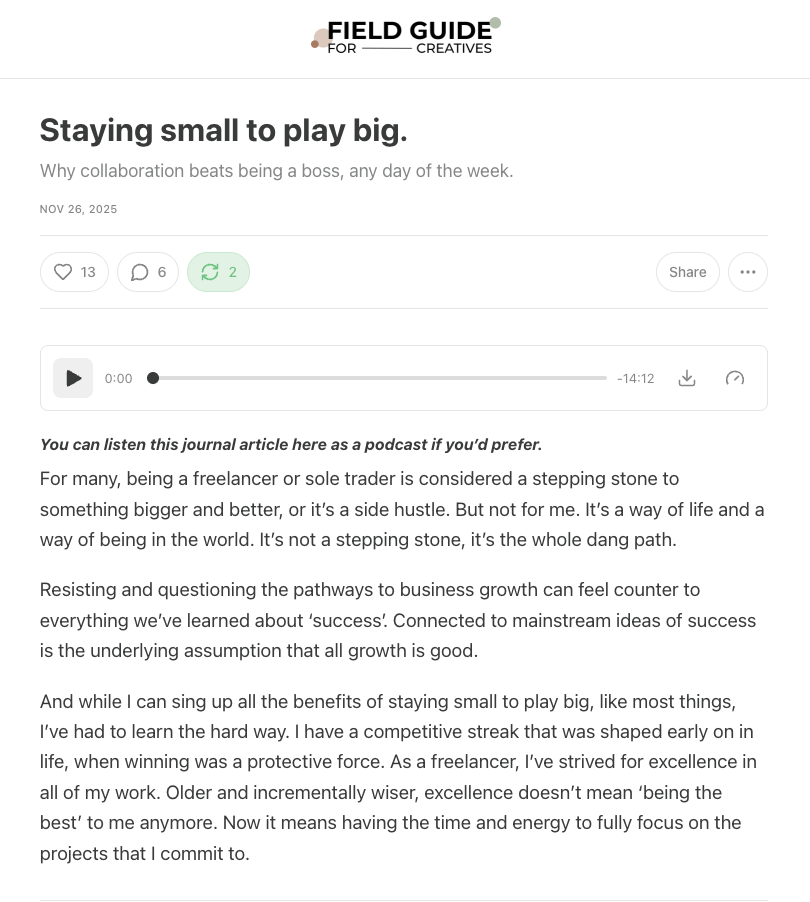Click the Share button

[687, 272]
